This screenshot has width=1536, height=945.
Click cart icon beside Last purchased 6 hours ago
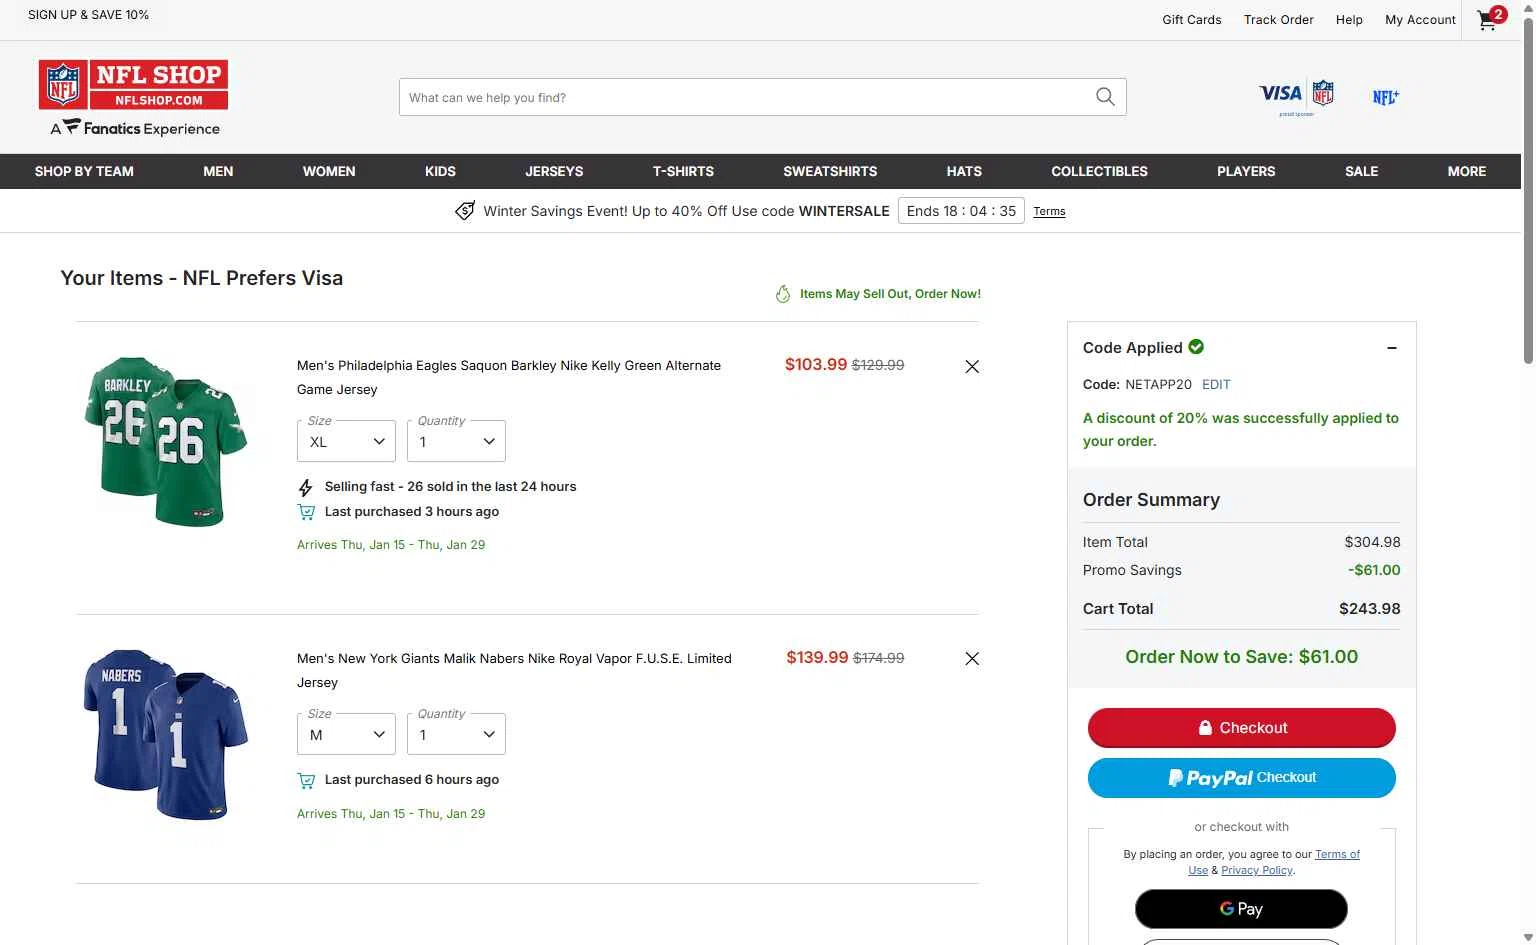pos(306,780)
